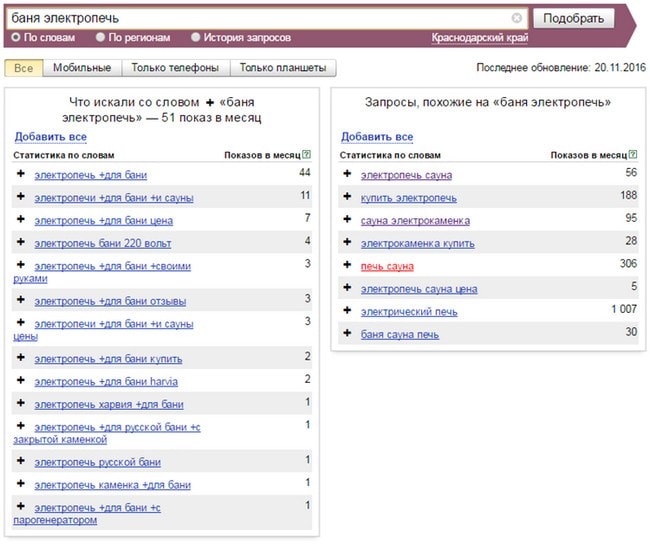The height and width of the screenshot is (551, 650).
Task: Open the 'электрокаменка купить' link
Action: coord(417,243)
